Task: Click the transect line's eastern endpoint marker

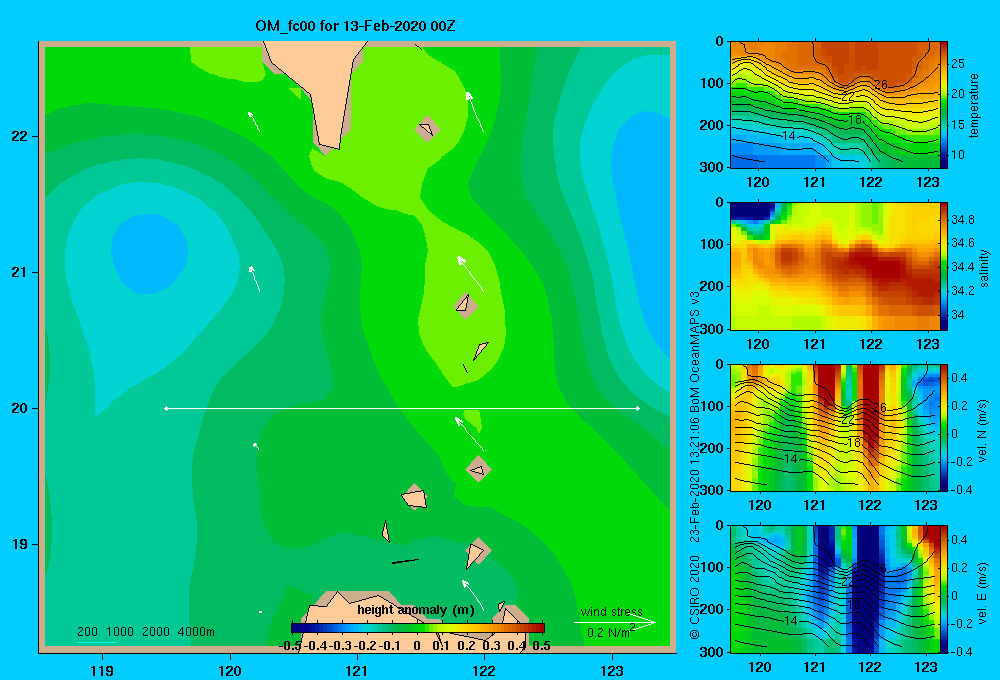Action: 638,408
